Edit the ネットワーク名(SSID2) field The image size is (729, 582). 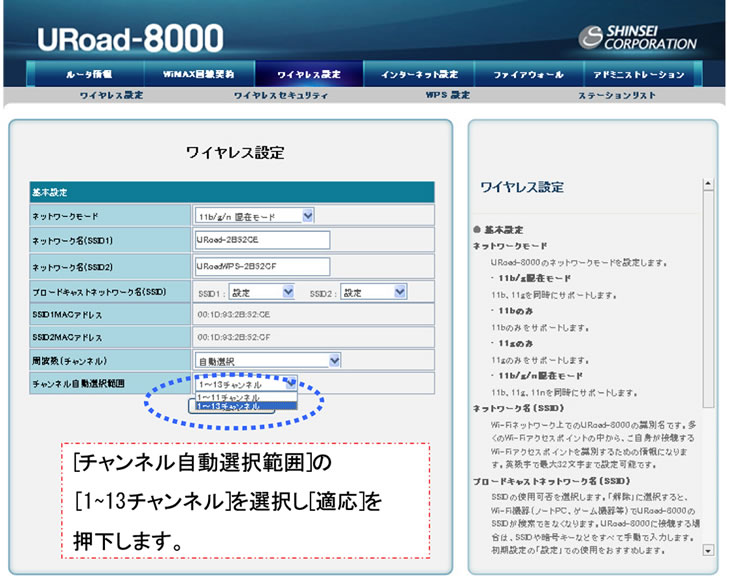263,266
